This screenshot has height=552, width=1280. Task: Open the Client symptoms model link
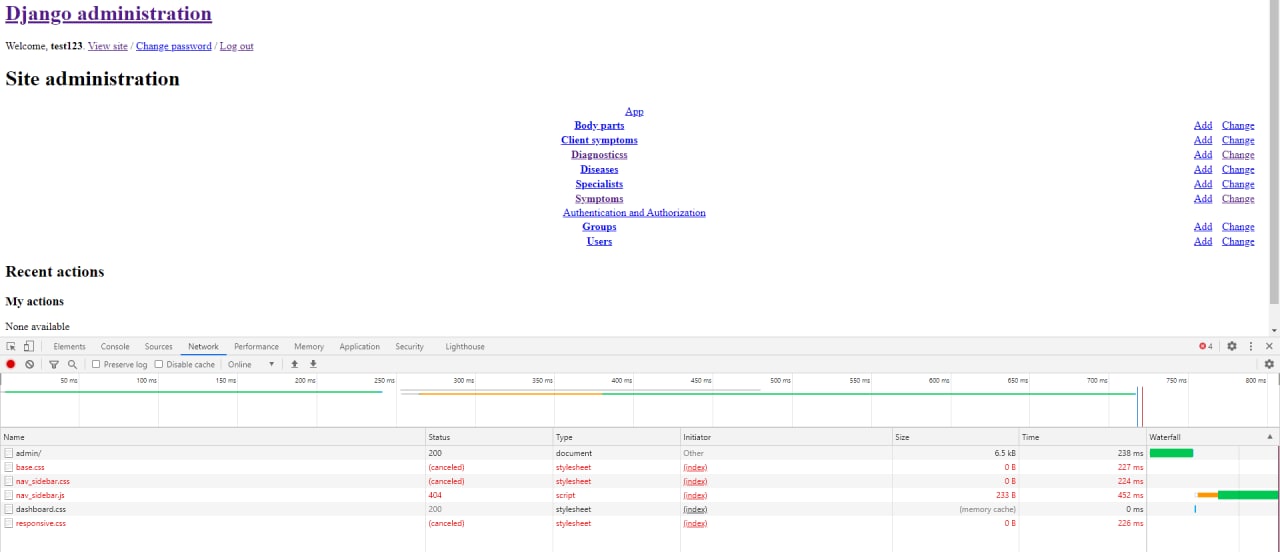click(x=599, y=140)
